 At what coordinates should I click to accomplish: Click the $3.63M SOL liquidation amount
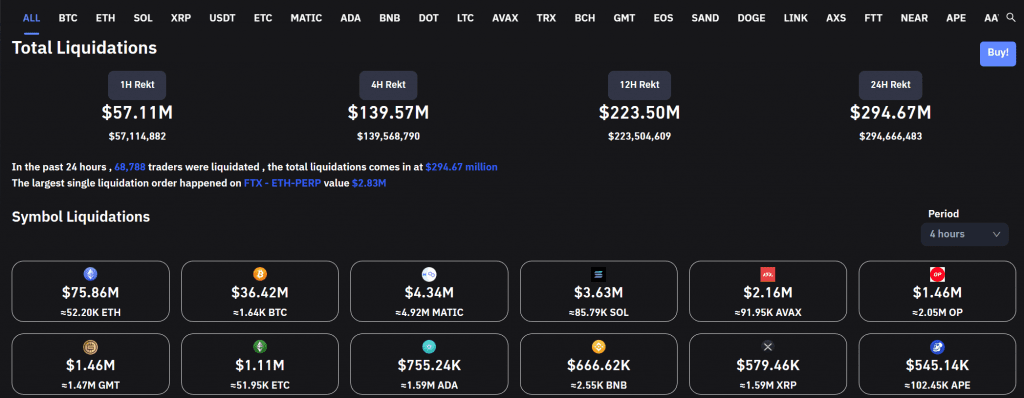[598, 293]
